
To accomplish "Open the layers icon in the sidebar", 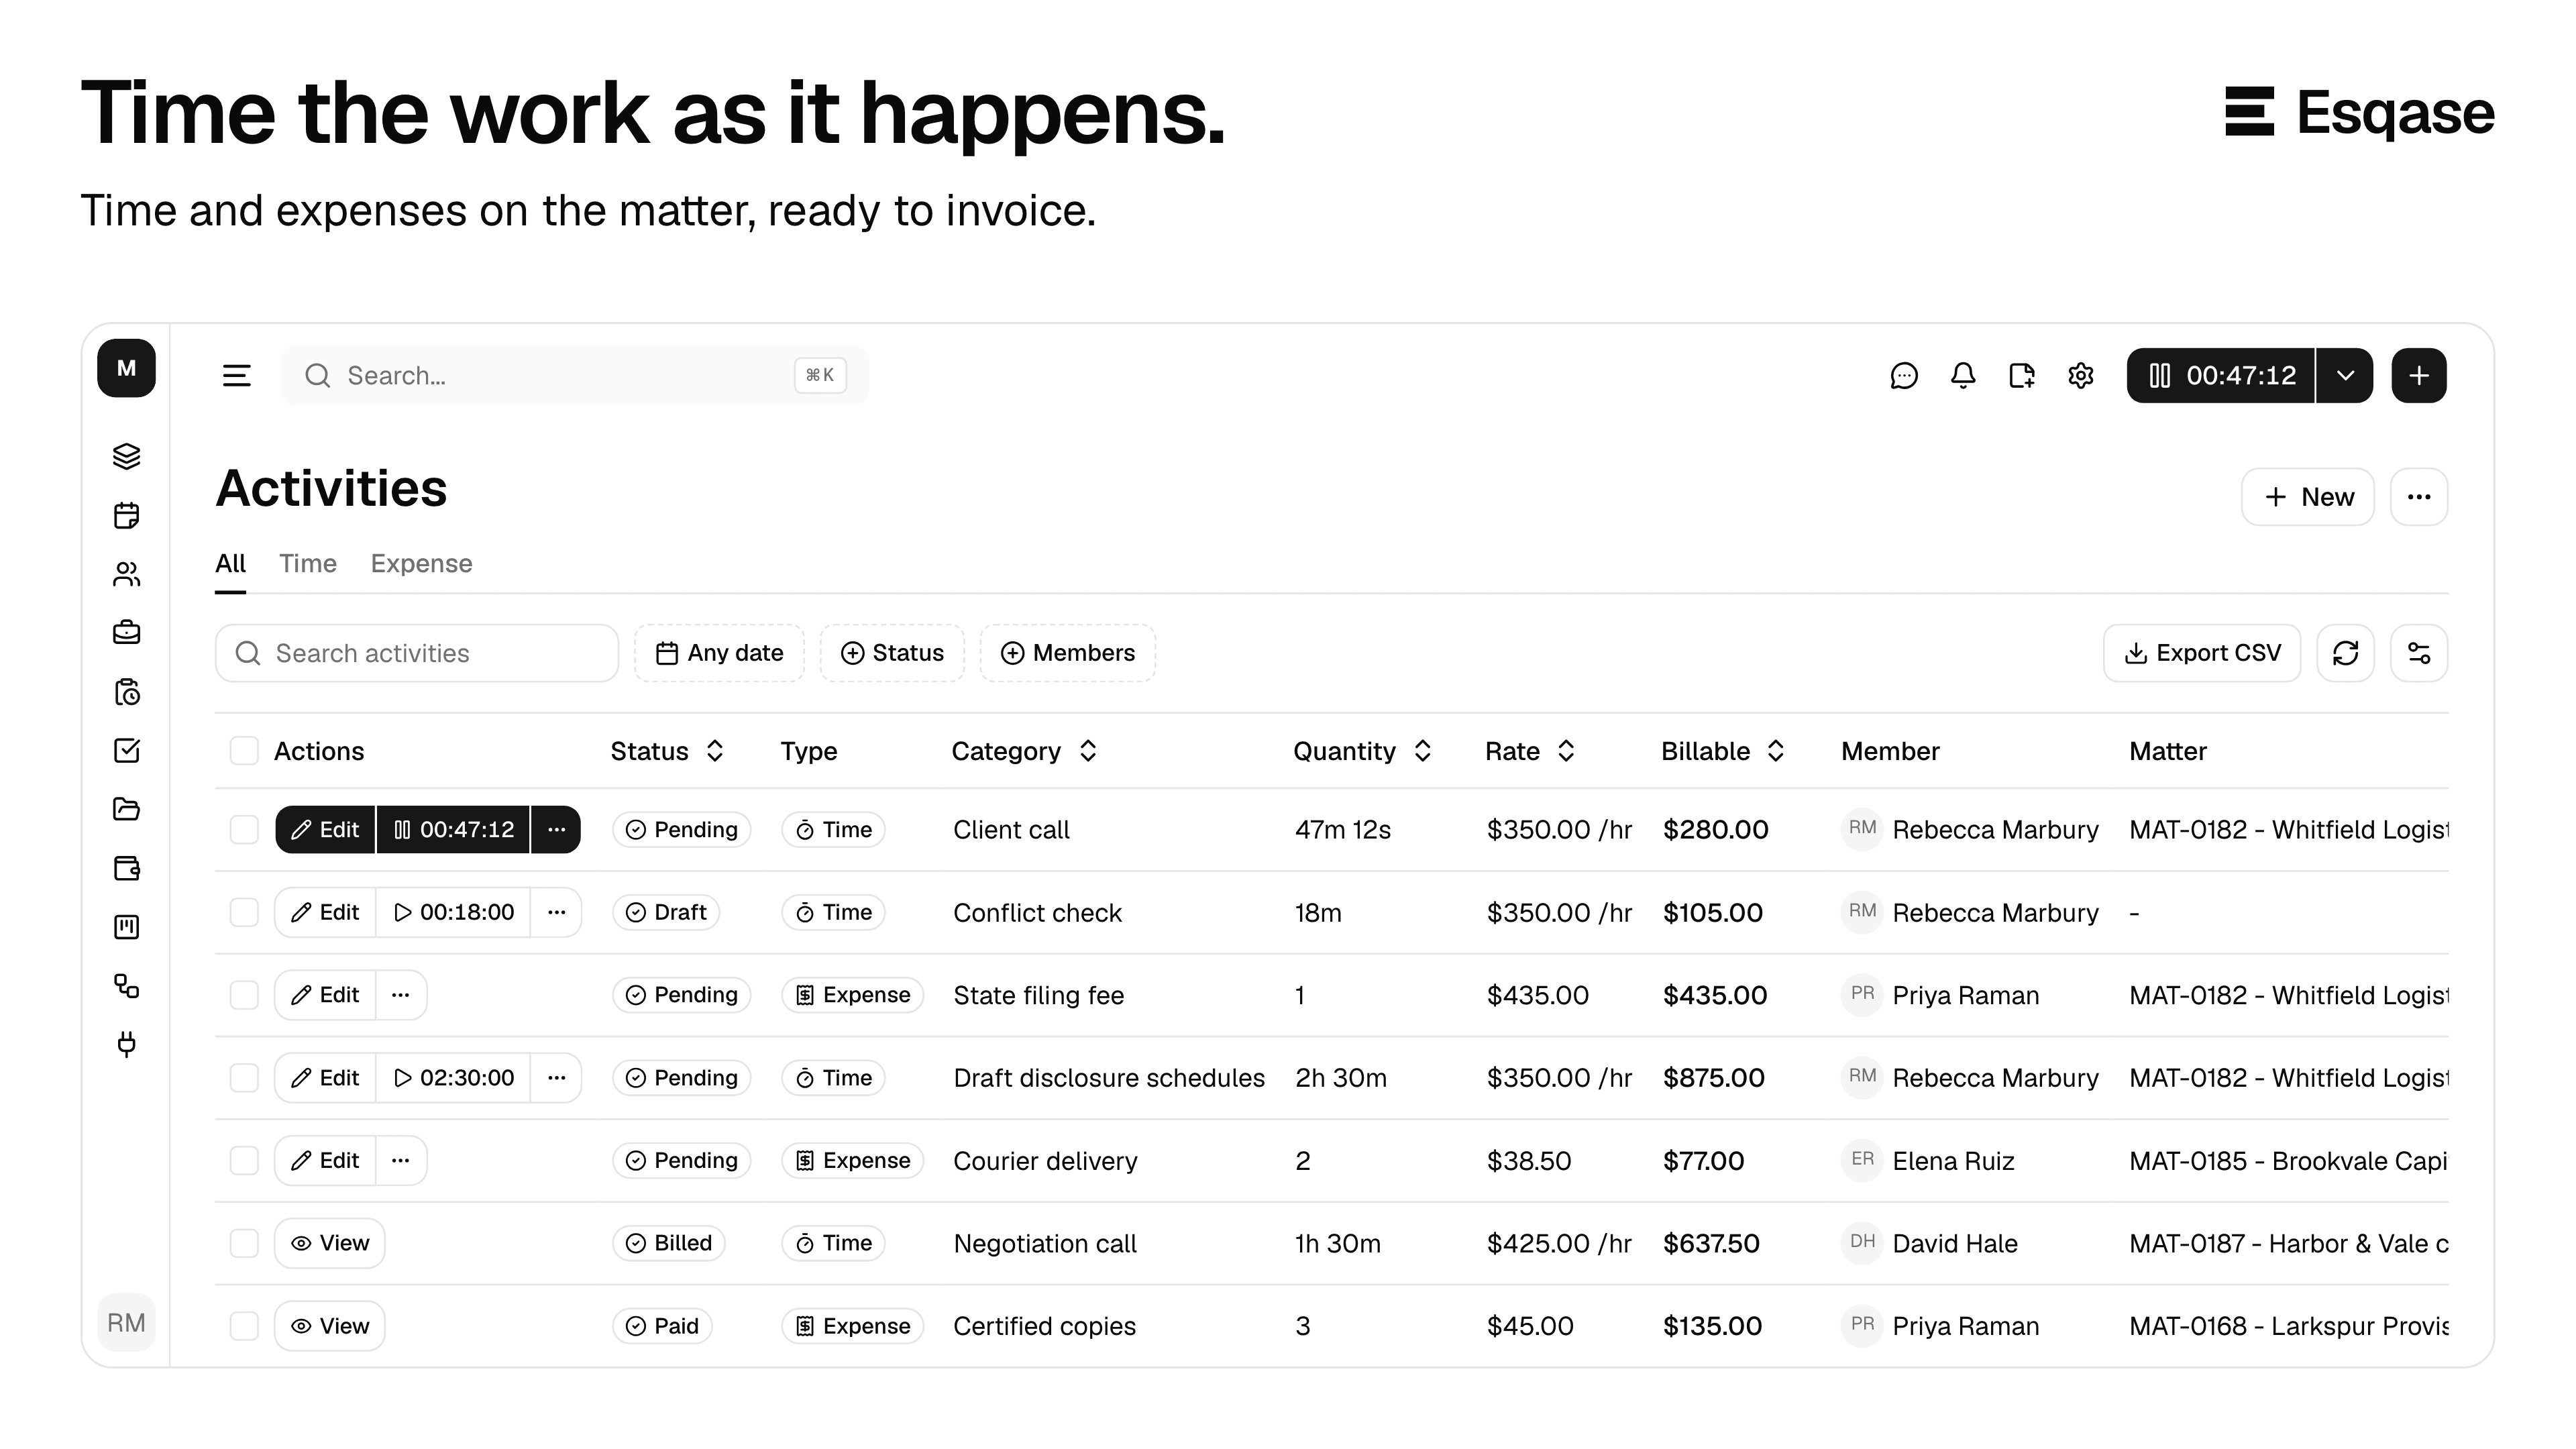I will (126, 456).
